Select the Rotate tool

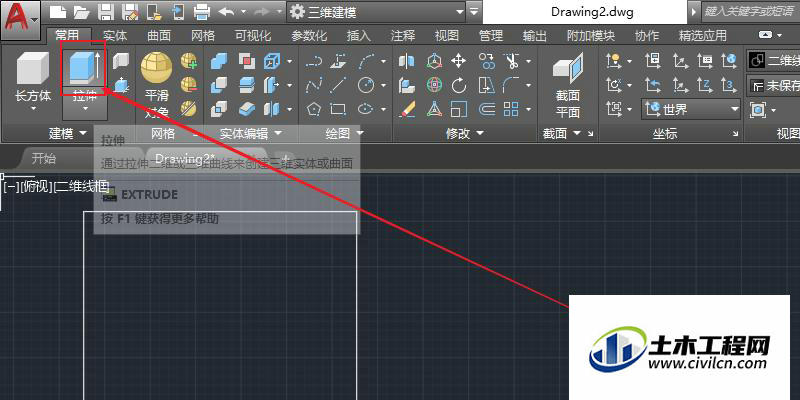coord(459,85)
